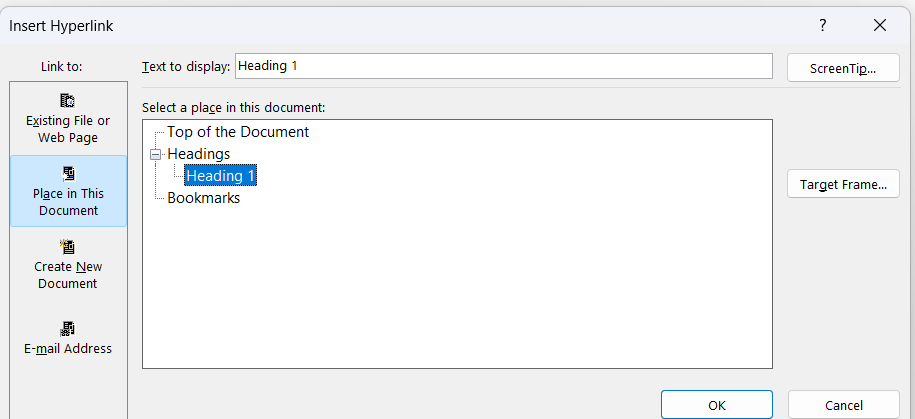Image resolution: width=915 pixels, height=419 pixels.
Task: Click the Text to display label
Action: [x=186, y=67]
